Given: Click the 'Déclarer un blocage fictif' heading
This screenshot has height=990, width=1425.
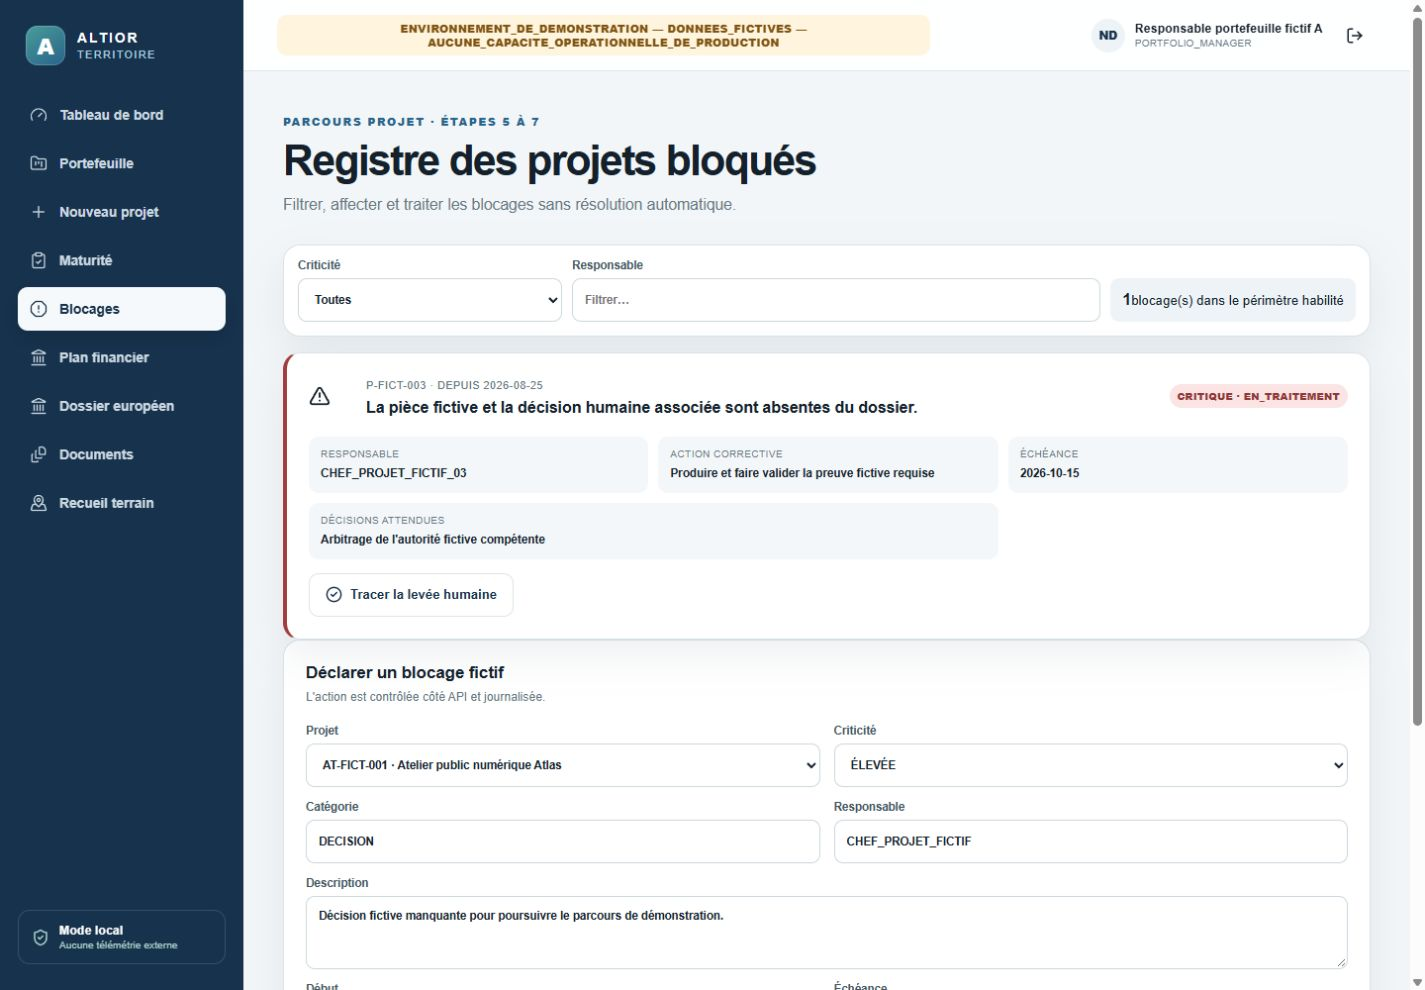Looking at the screenshot, I should point(405,672).
